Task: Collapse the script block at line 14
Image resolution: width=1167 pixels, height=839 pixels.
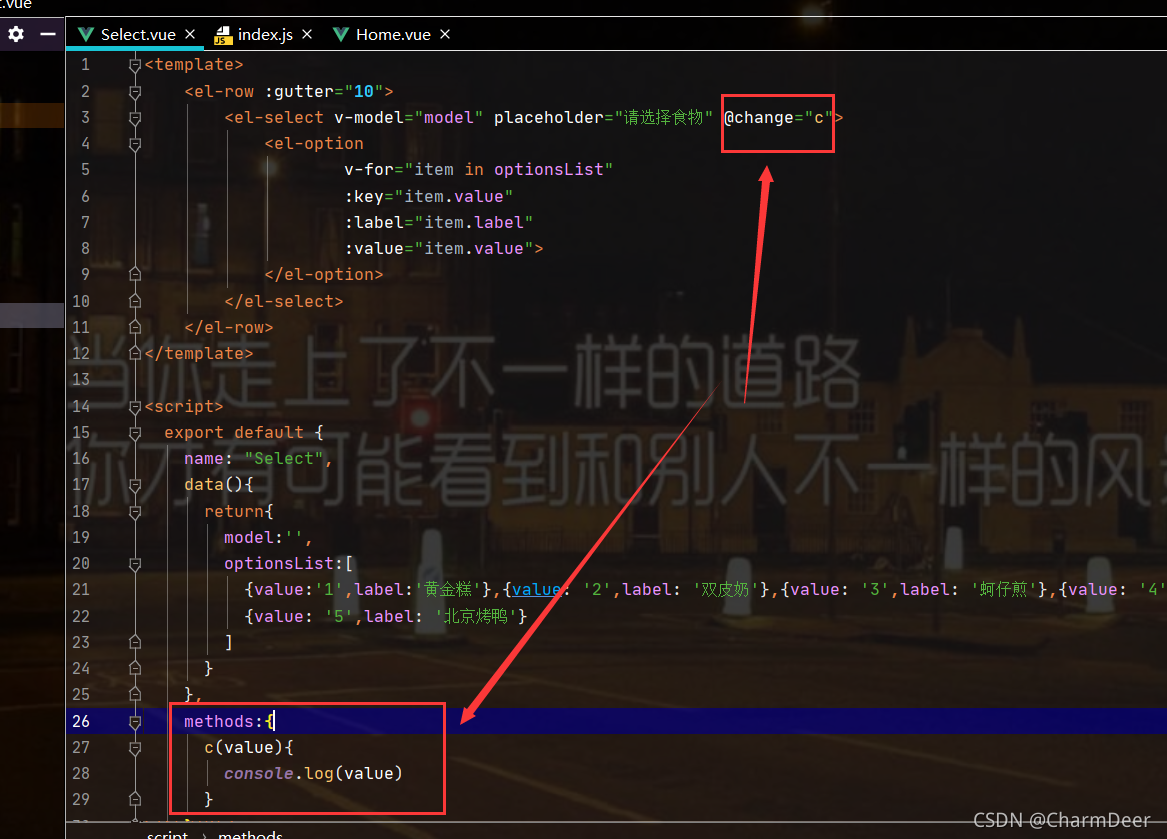Action: click(x=135, y=407)
